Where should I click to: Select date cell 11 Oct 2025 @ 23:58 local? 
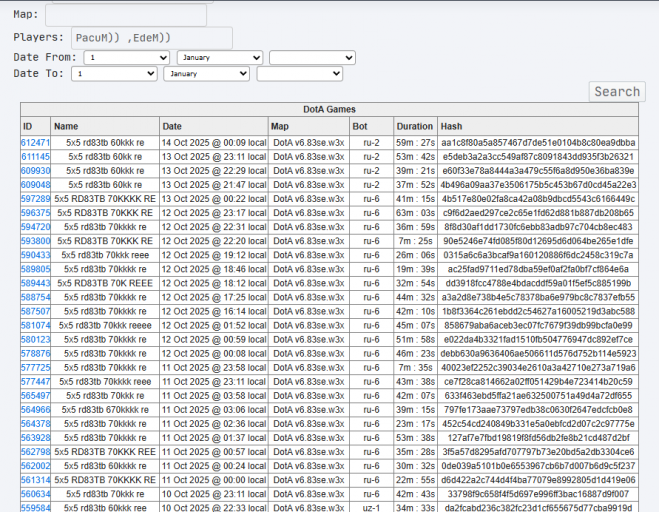[214, 368]
